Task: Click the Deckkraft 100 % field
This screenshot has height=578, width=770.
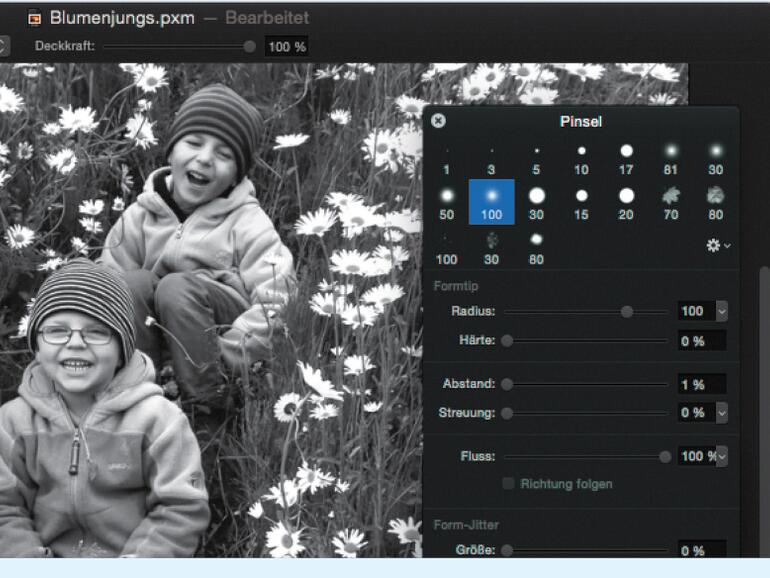Action: point(287,47)
